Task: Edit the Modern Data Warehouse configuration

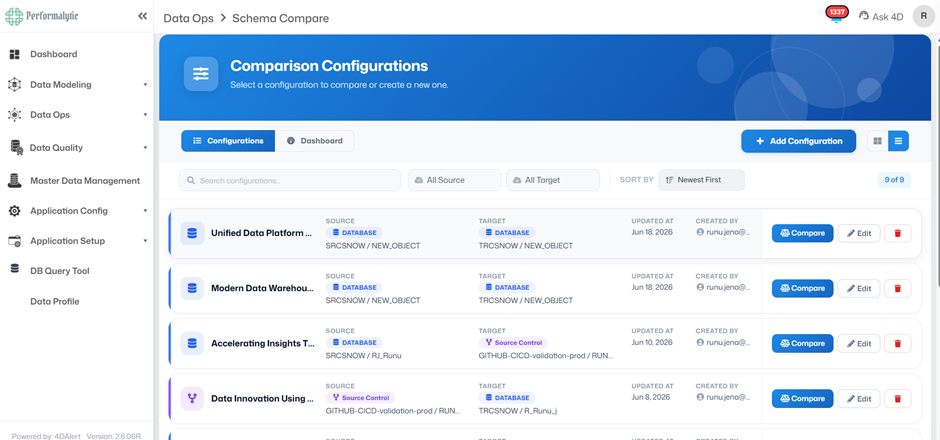Action: pos(858,288)
